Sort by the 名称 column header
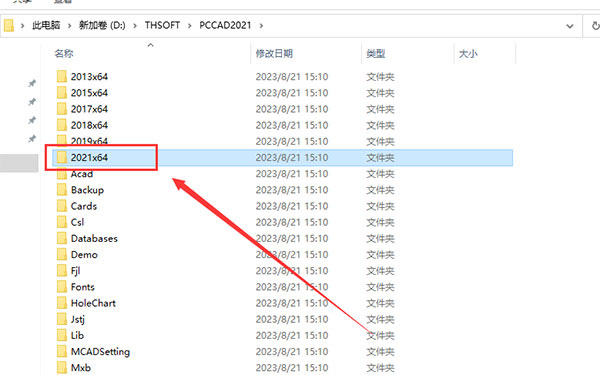The image size is (600, 375). (x=64, y=53)
